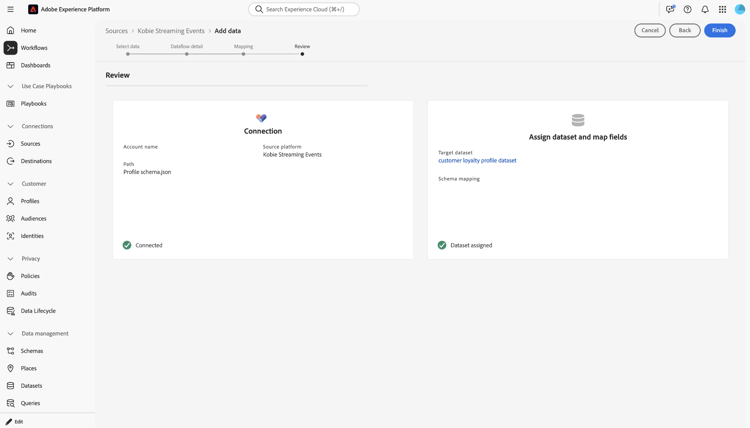Image resolution: width=750 pixels, height=428 pixels.
Task: Click the Account name label
Action: (141, 147)
